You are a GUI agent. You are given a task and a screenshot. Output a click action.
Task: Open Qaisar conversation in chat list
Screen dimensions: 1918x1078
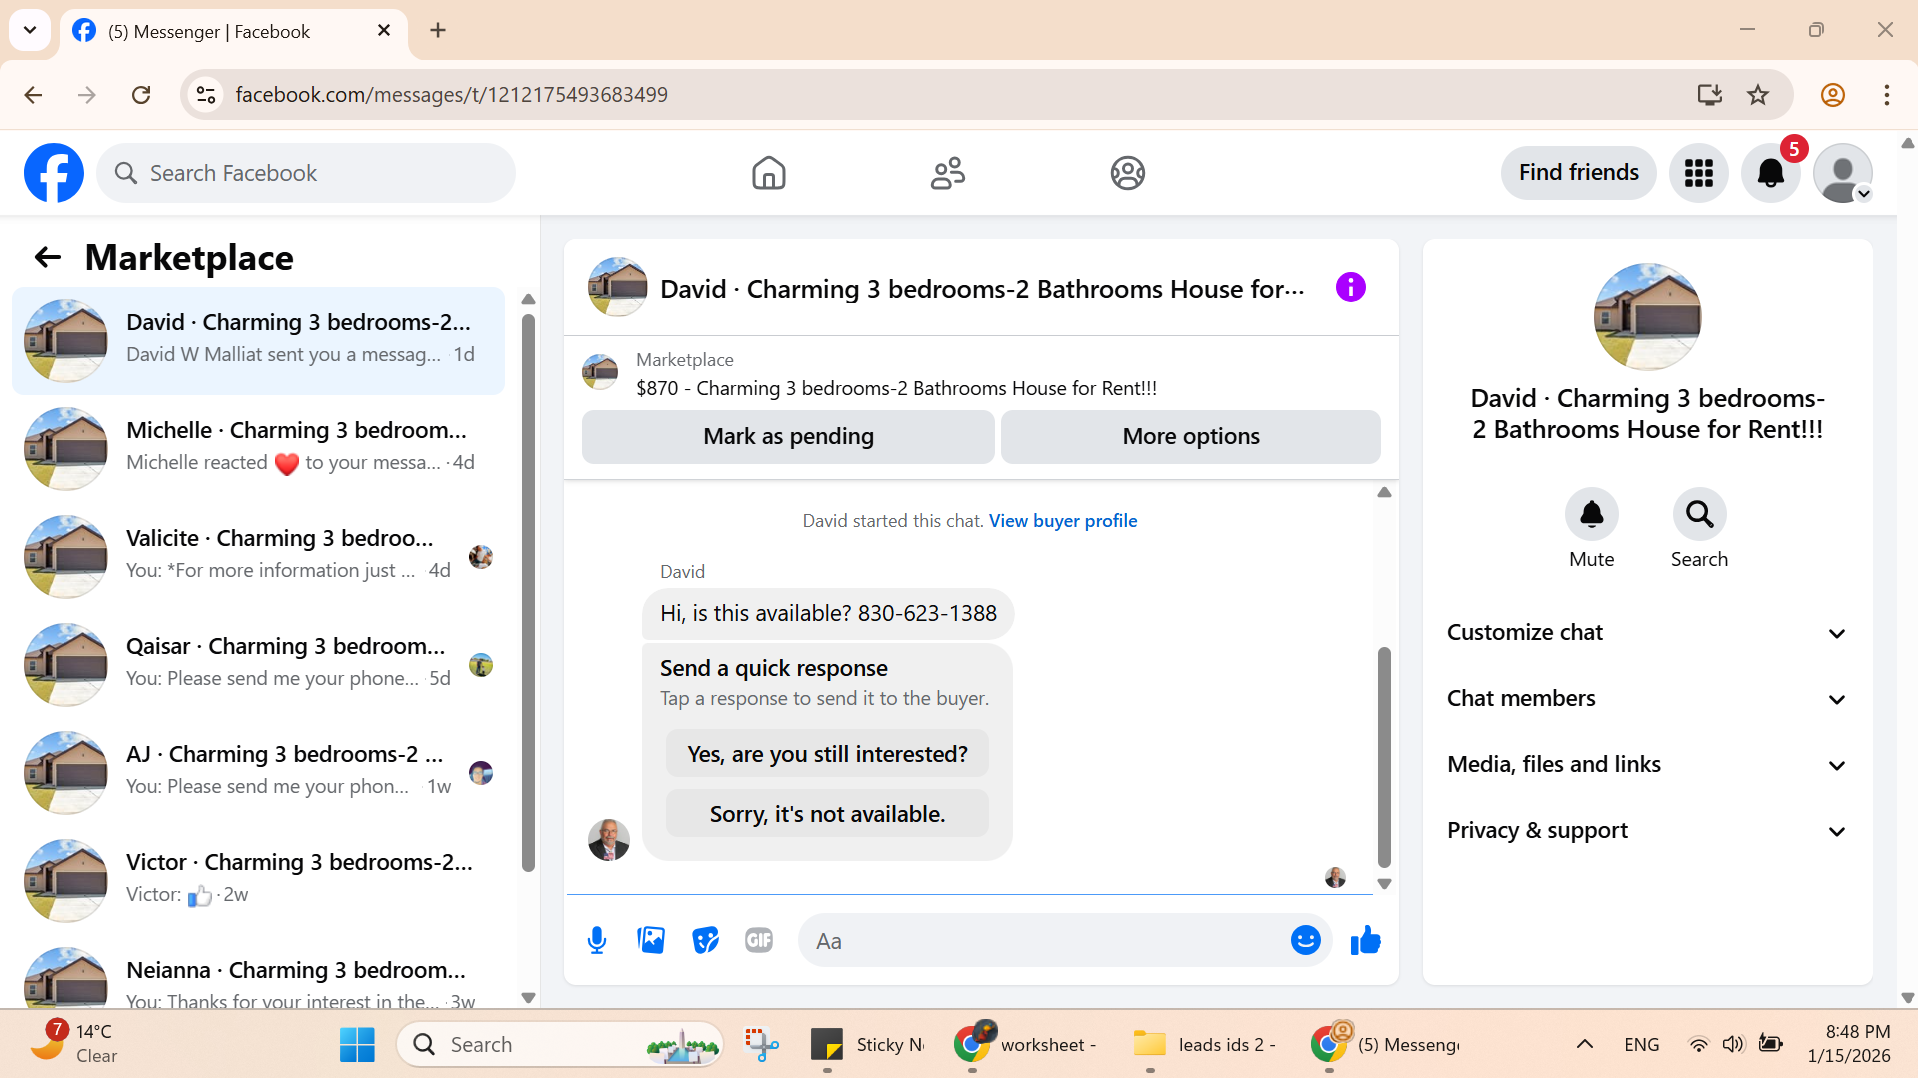pyautogui.click(x=258, y=665)
